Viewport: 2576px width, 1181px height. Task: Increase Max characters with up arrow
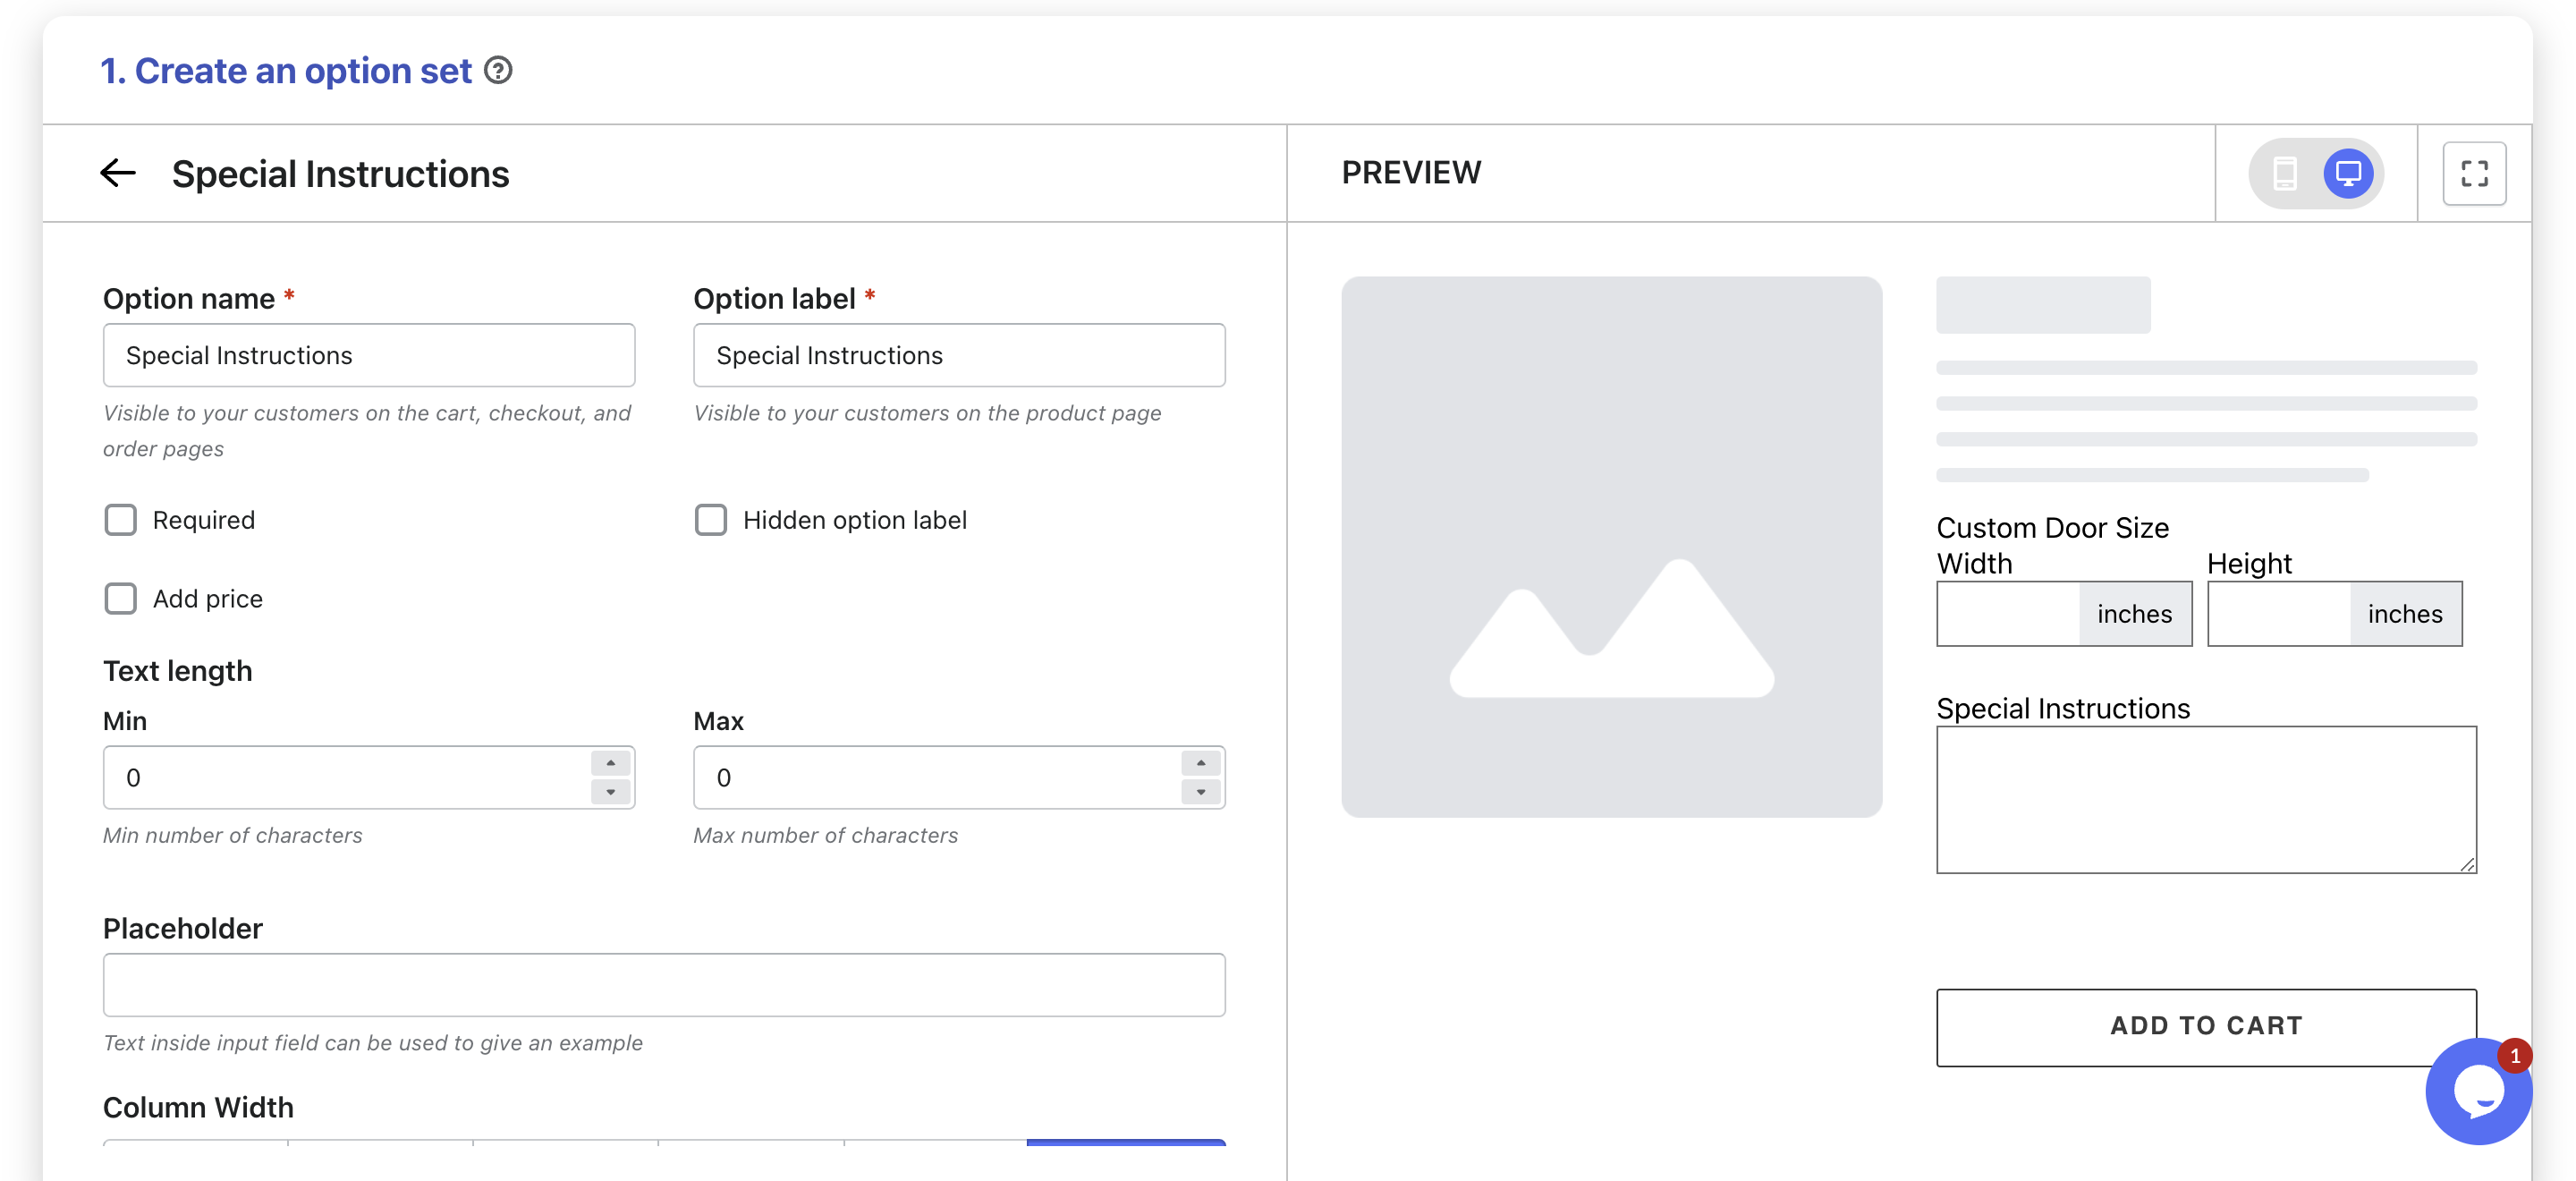[x=1200, y=763]
